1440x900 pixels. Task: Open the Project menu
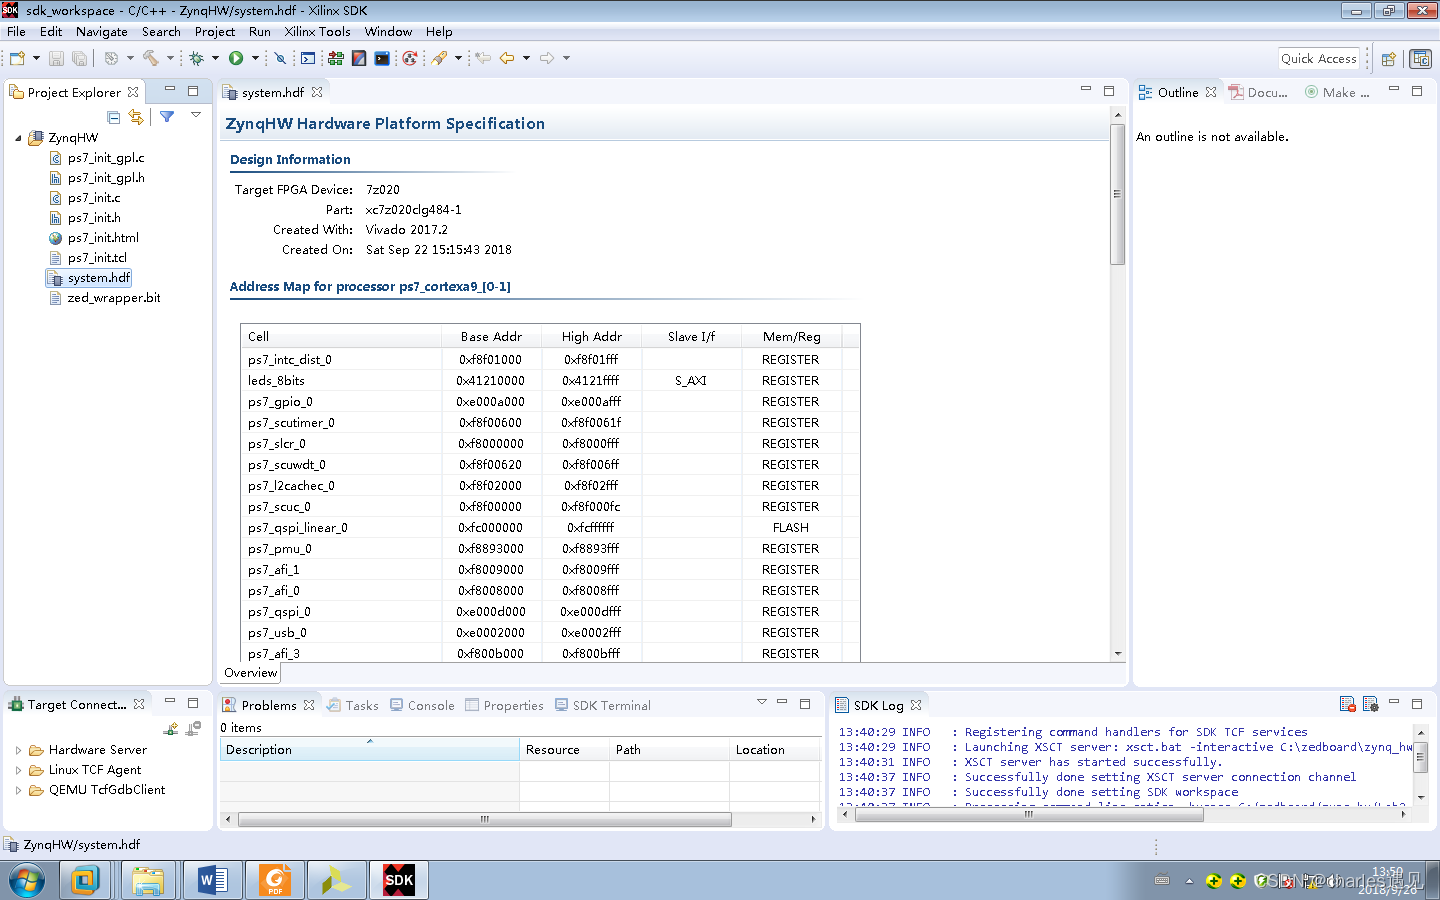coord(214,32)
